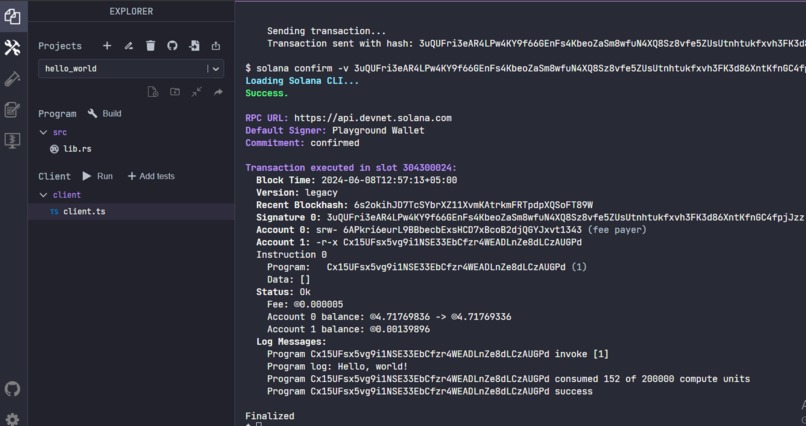Open the Explorer sidebar icon
The height and width of the screenshot is (426, 806).
tap(12, 16)
